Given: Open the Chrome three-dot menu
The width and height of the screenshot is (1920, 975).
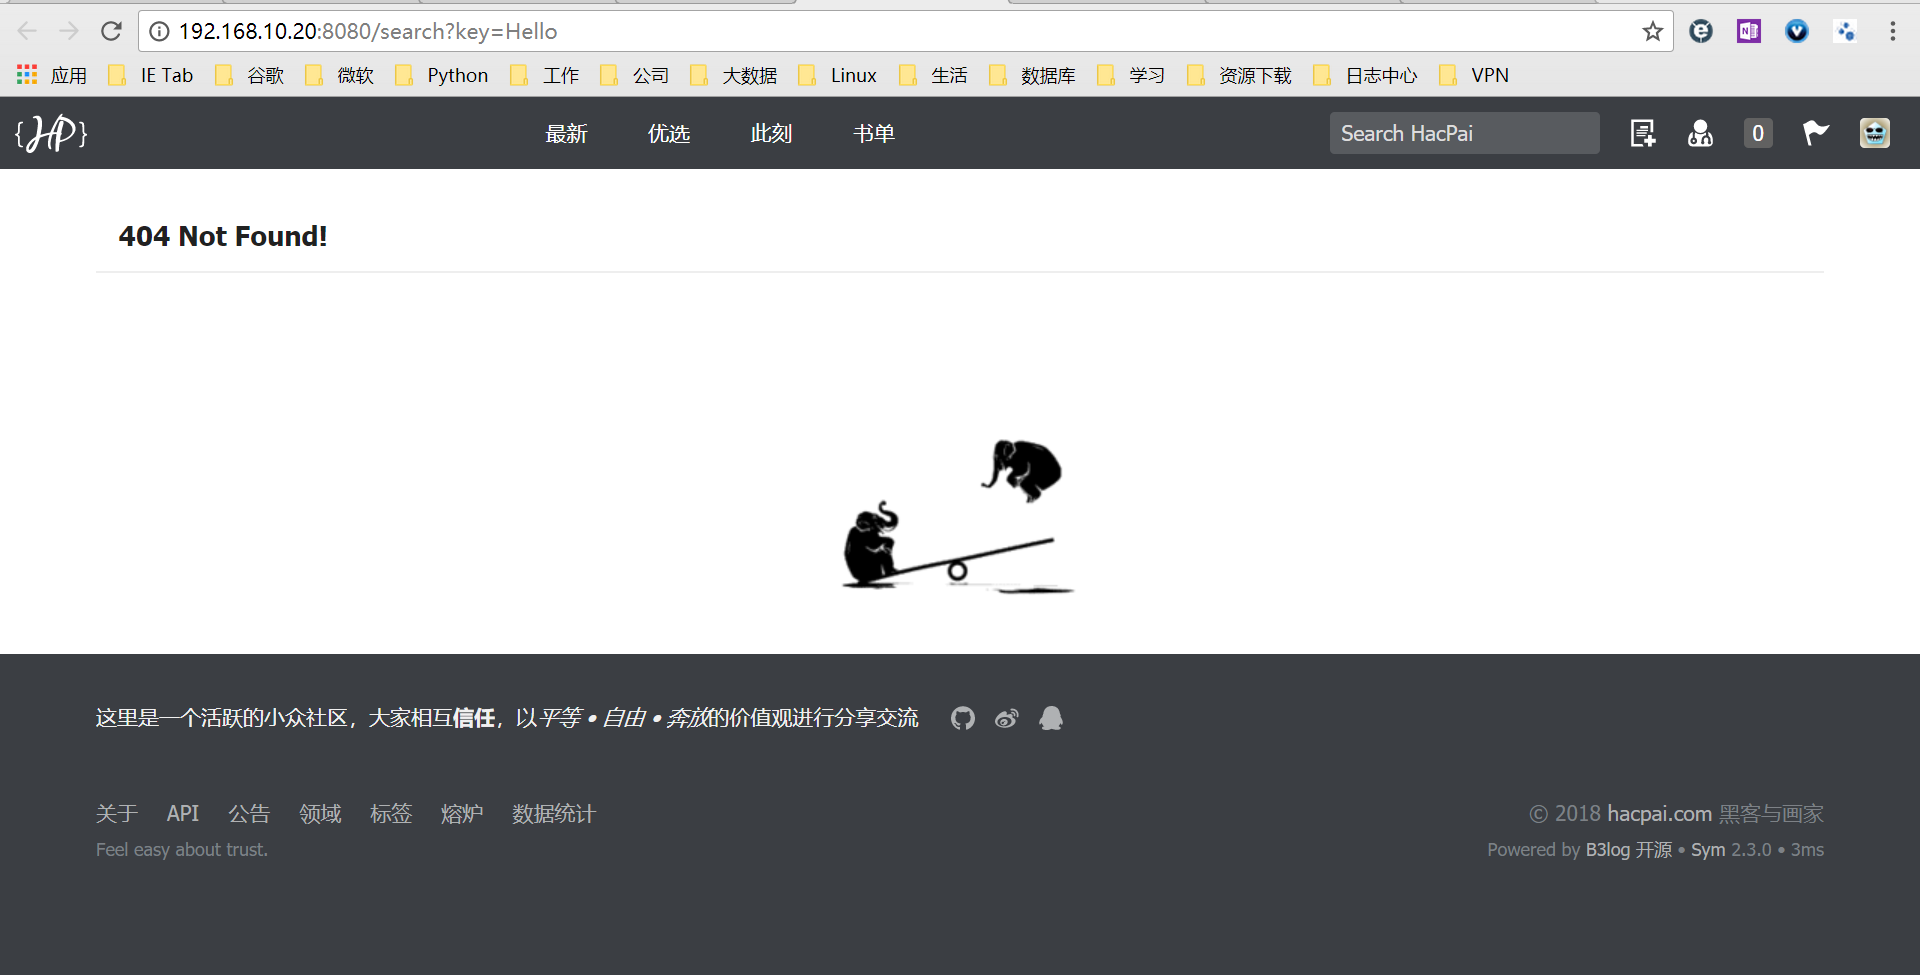Looking at the screenshot, I should tap(1894, 31).
